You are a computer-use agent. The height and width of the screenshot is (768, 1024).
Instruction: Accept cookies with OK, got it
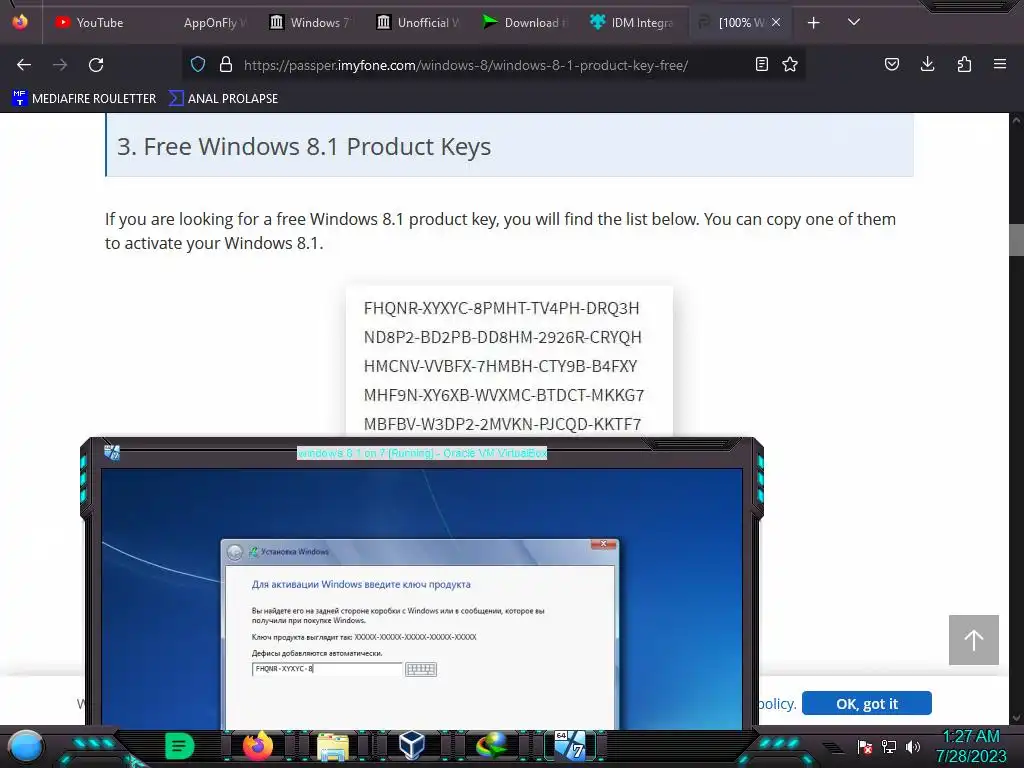pyautogui.click(x=867, y=703)
